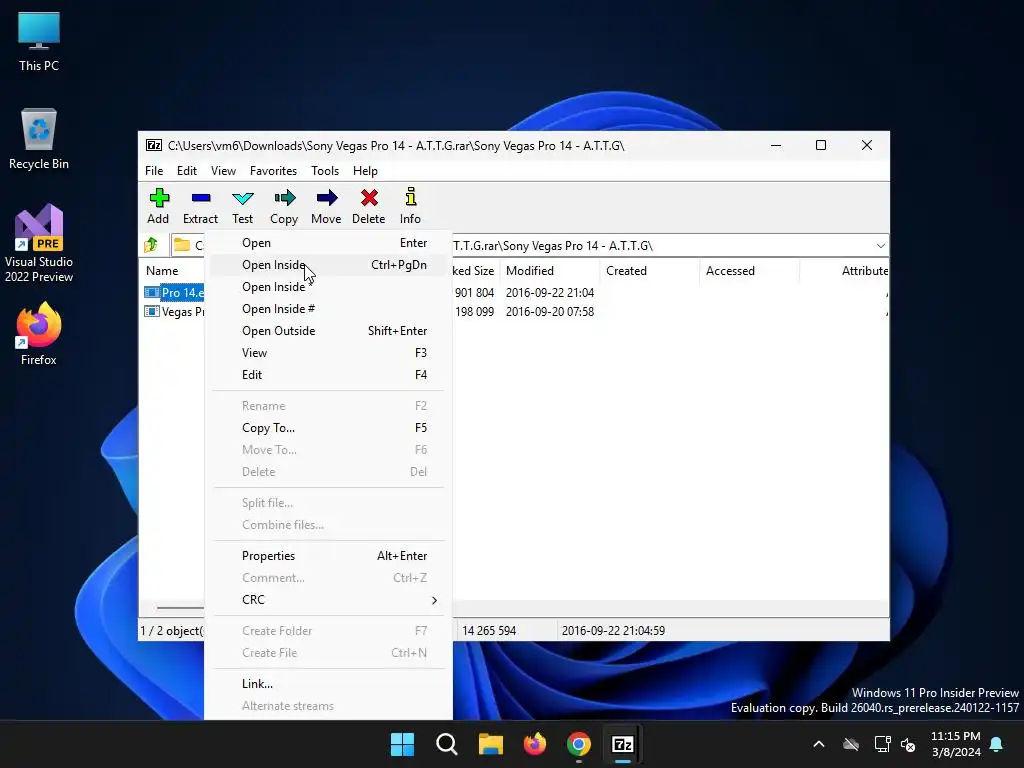Click the file icon of Pro 14 row
The width and height of the screenshot is (1024, 768).
[x=152, y=293]
